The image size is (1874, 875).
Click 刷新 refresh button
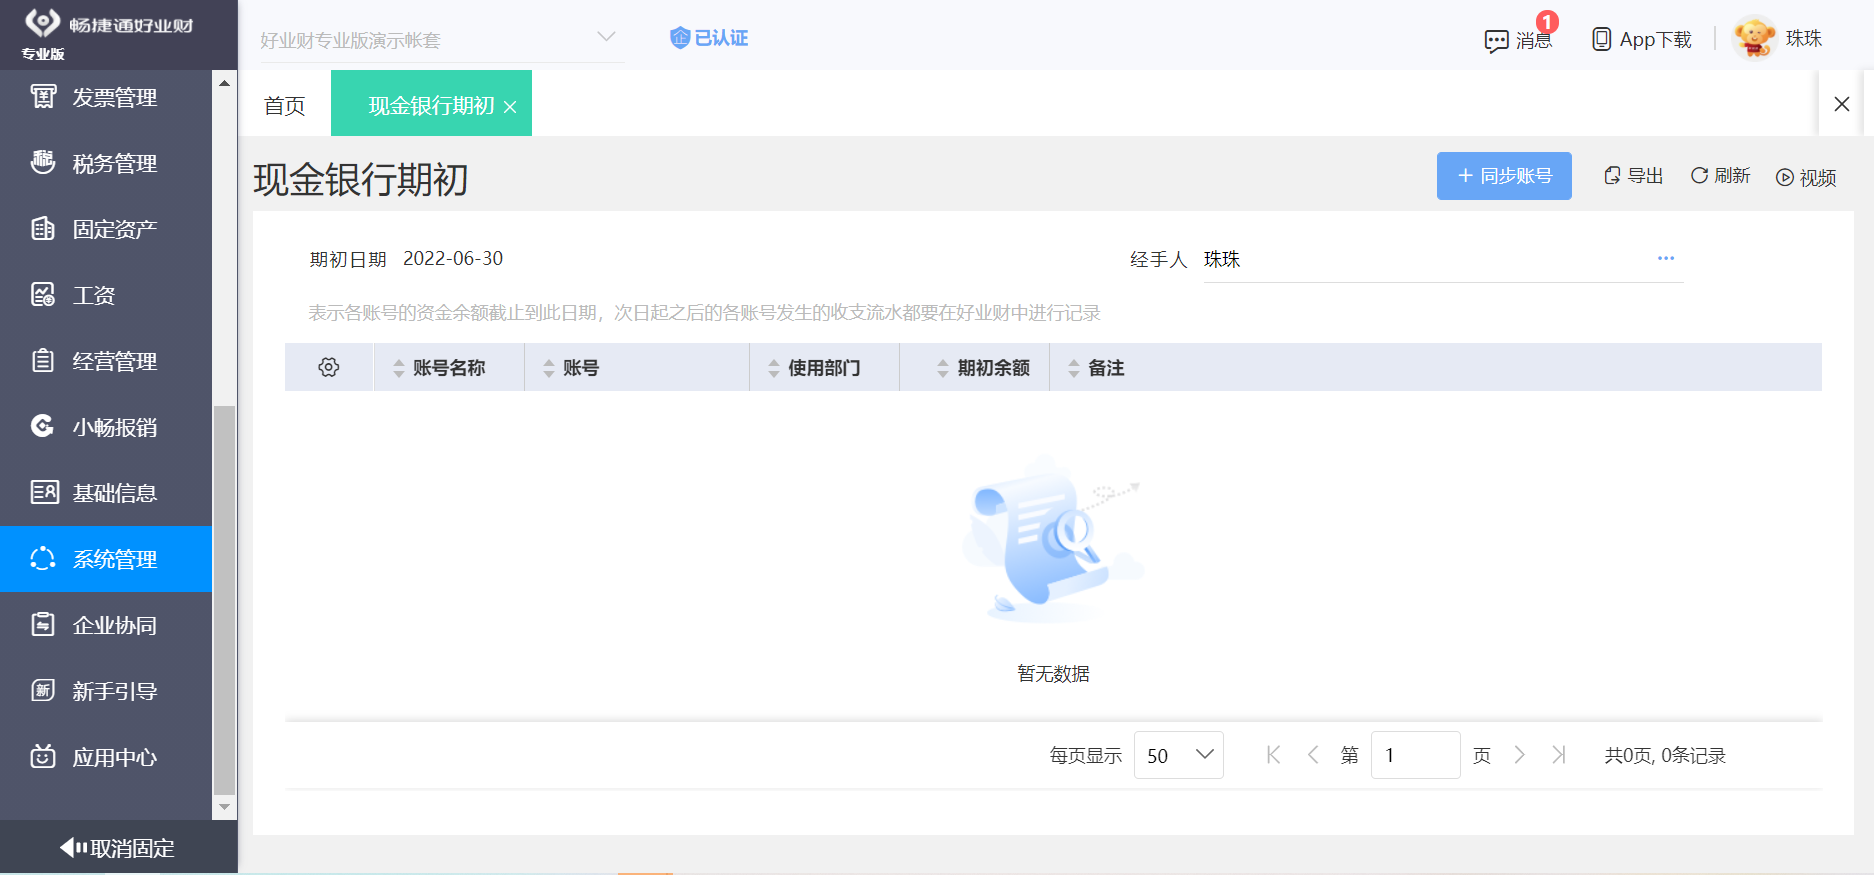point(1720,176)
